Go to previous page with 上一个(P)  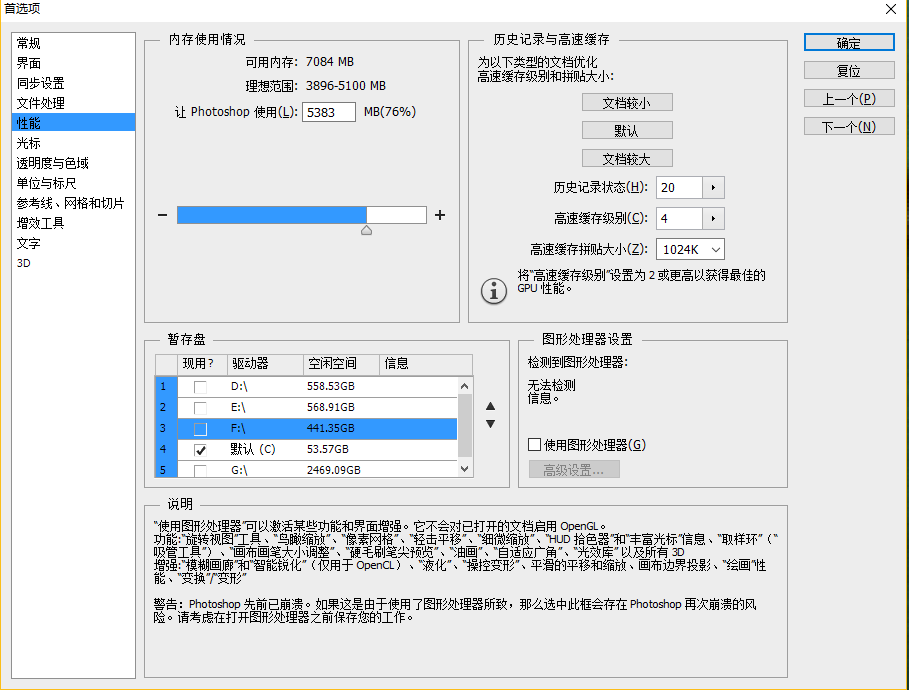tap(849, 99)
